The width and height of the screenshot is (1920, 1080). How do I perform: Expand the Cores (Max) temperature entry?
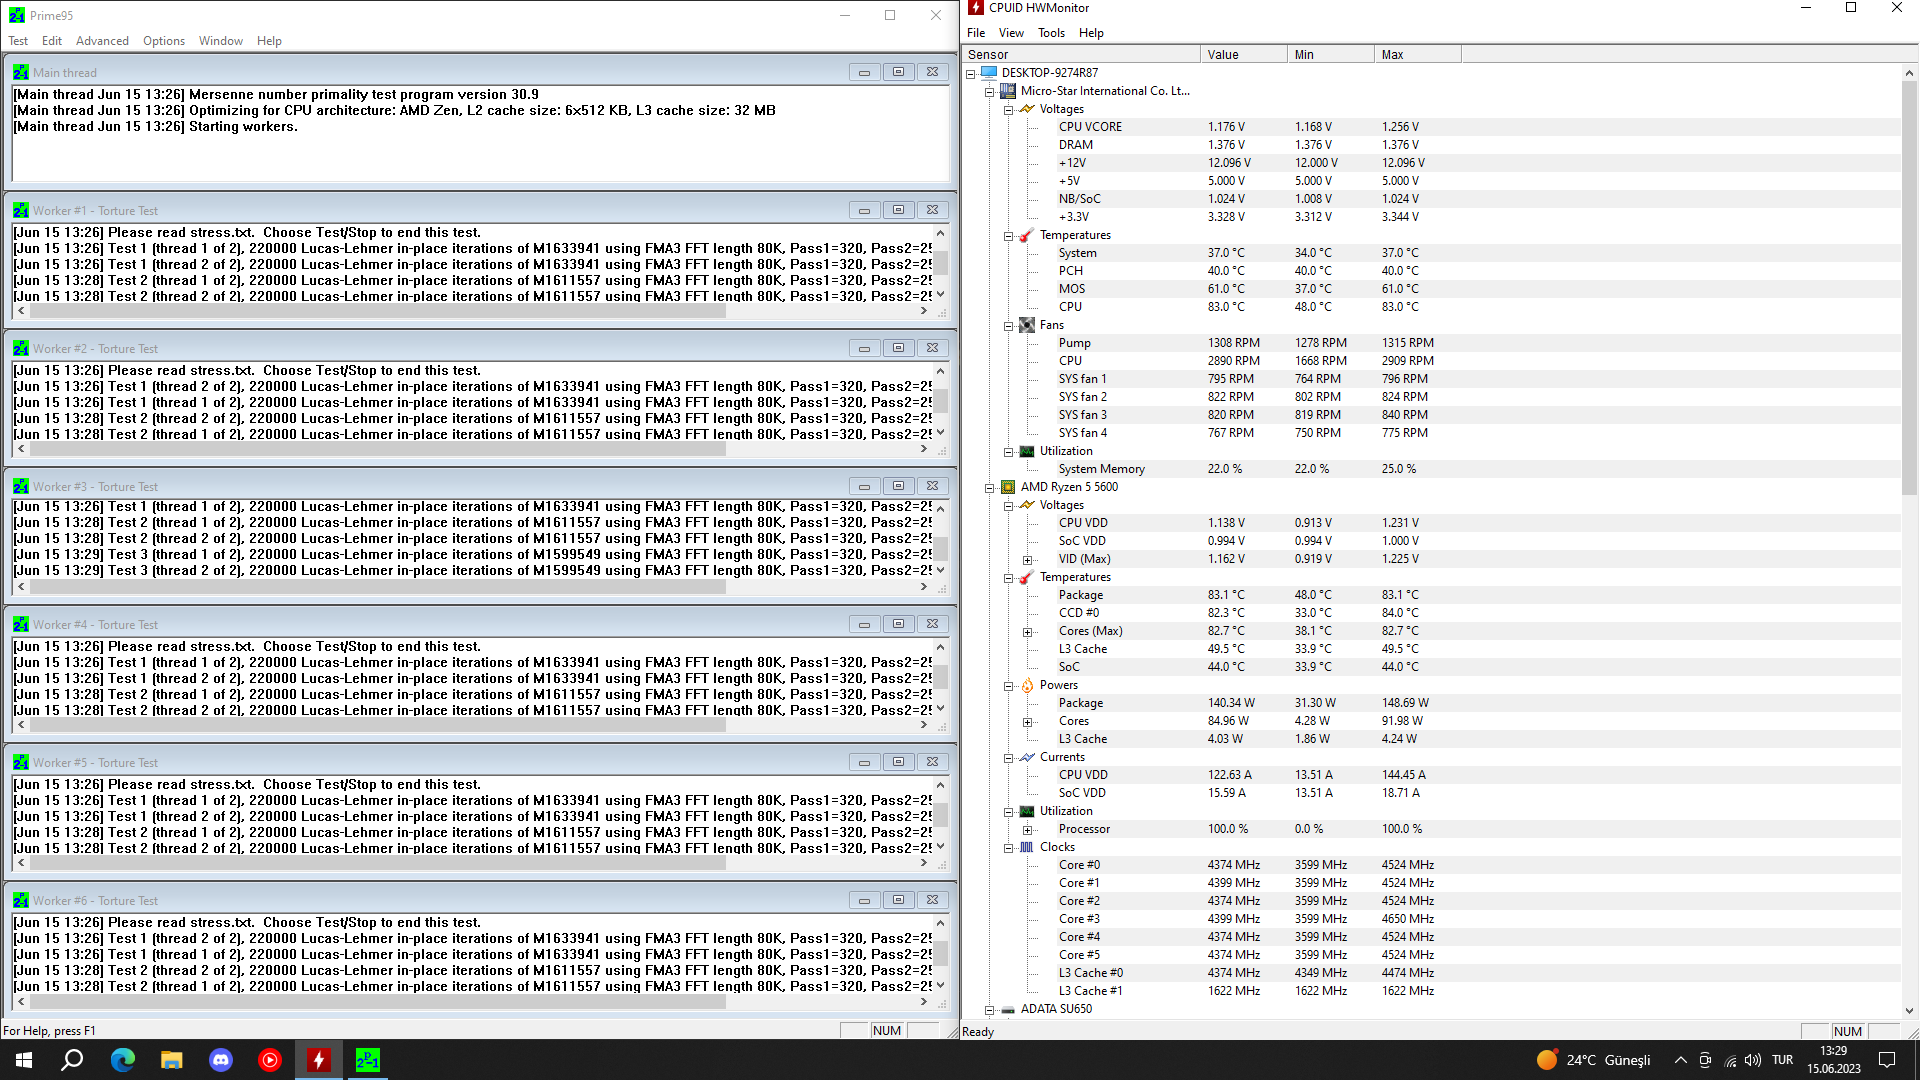point(1027,632)
